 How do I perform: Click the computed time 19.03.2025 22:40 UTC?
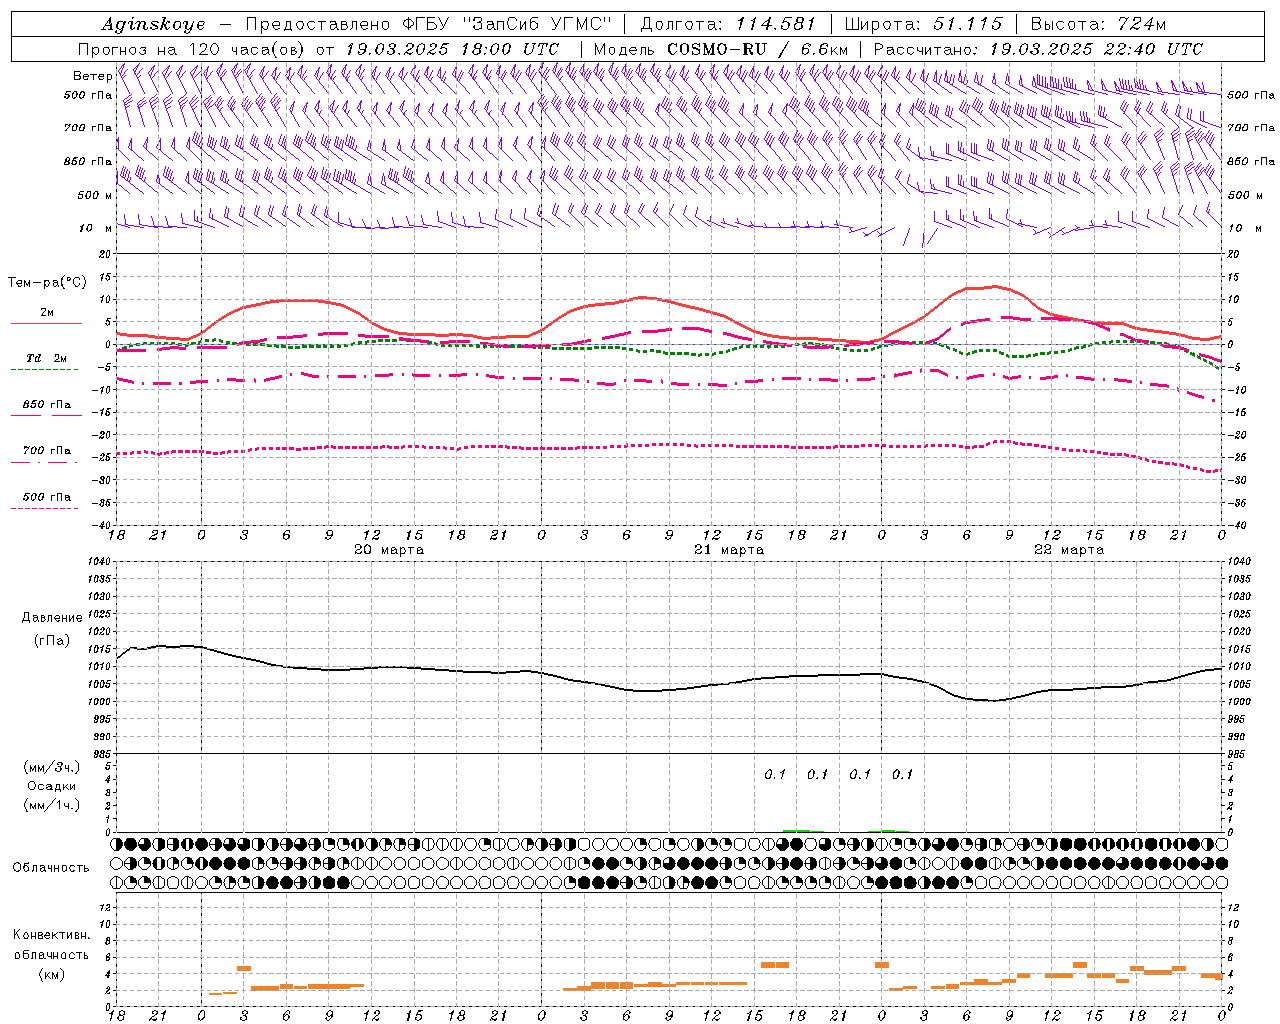1096,49
